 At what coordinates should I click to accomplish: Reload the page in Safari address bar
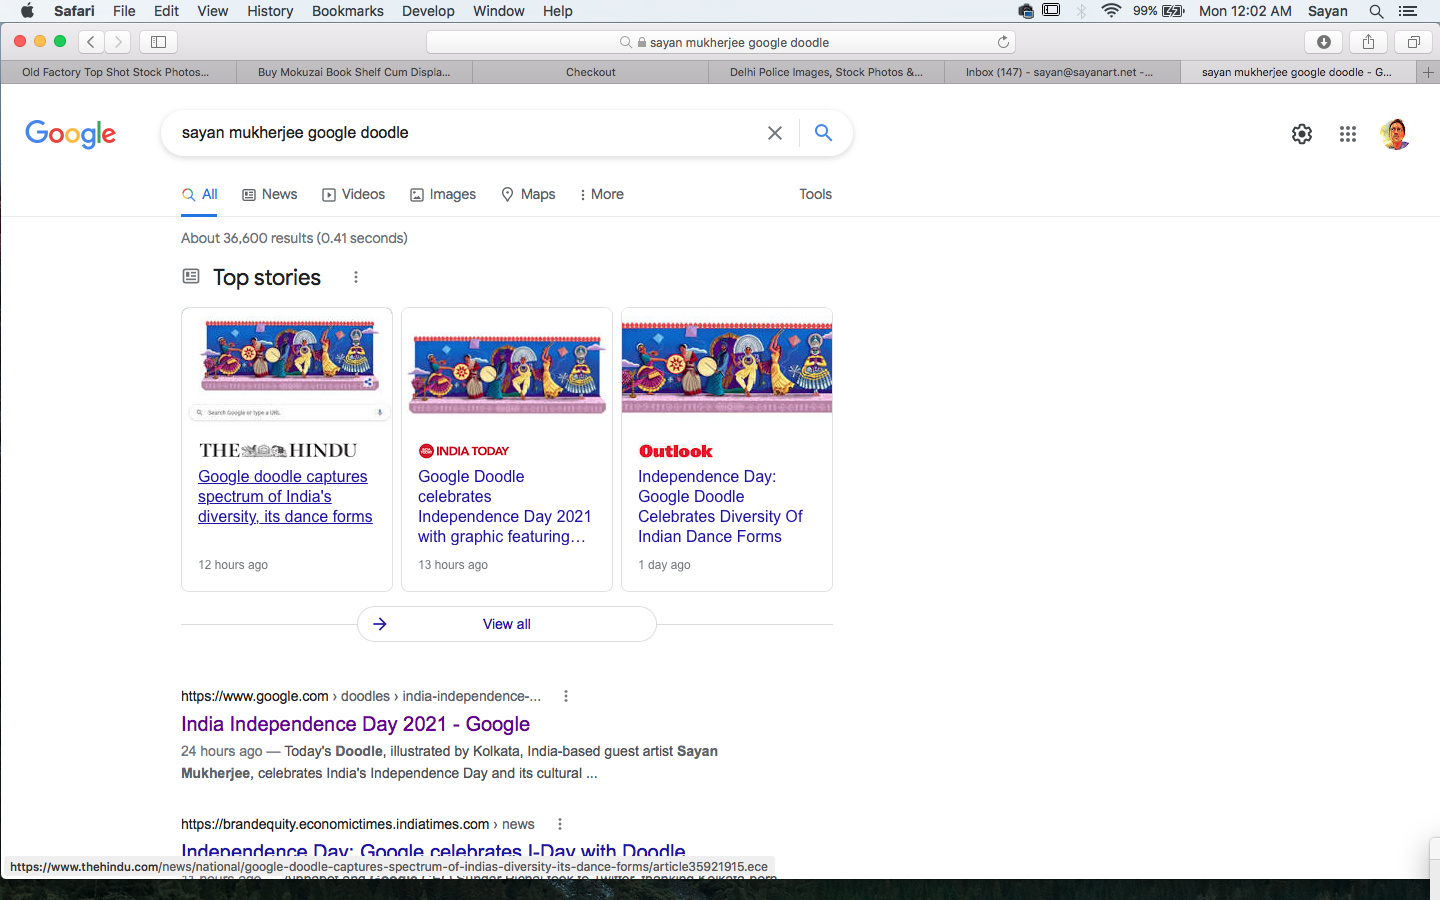pos(1003,42)
